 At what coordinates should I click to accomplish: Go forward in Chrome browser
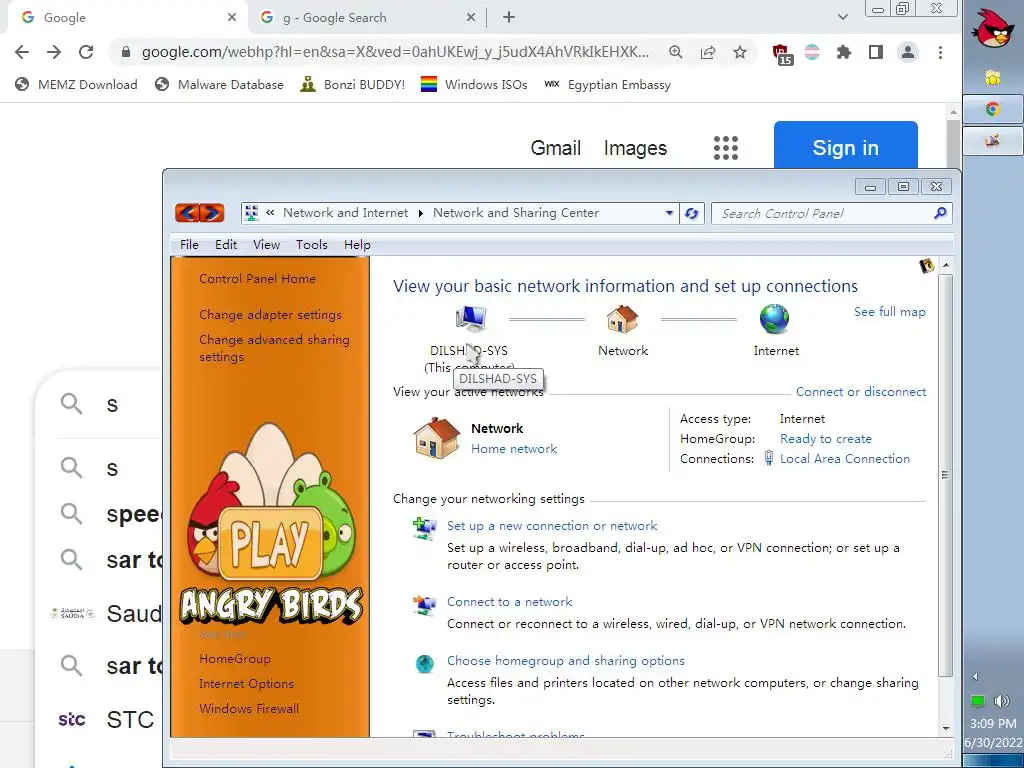point(54,52)
